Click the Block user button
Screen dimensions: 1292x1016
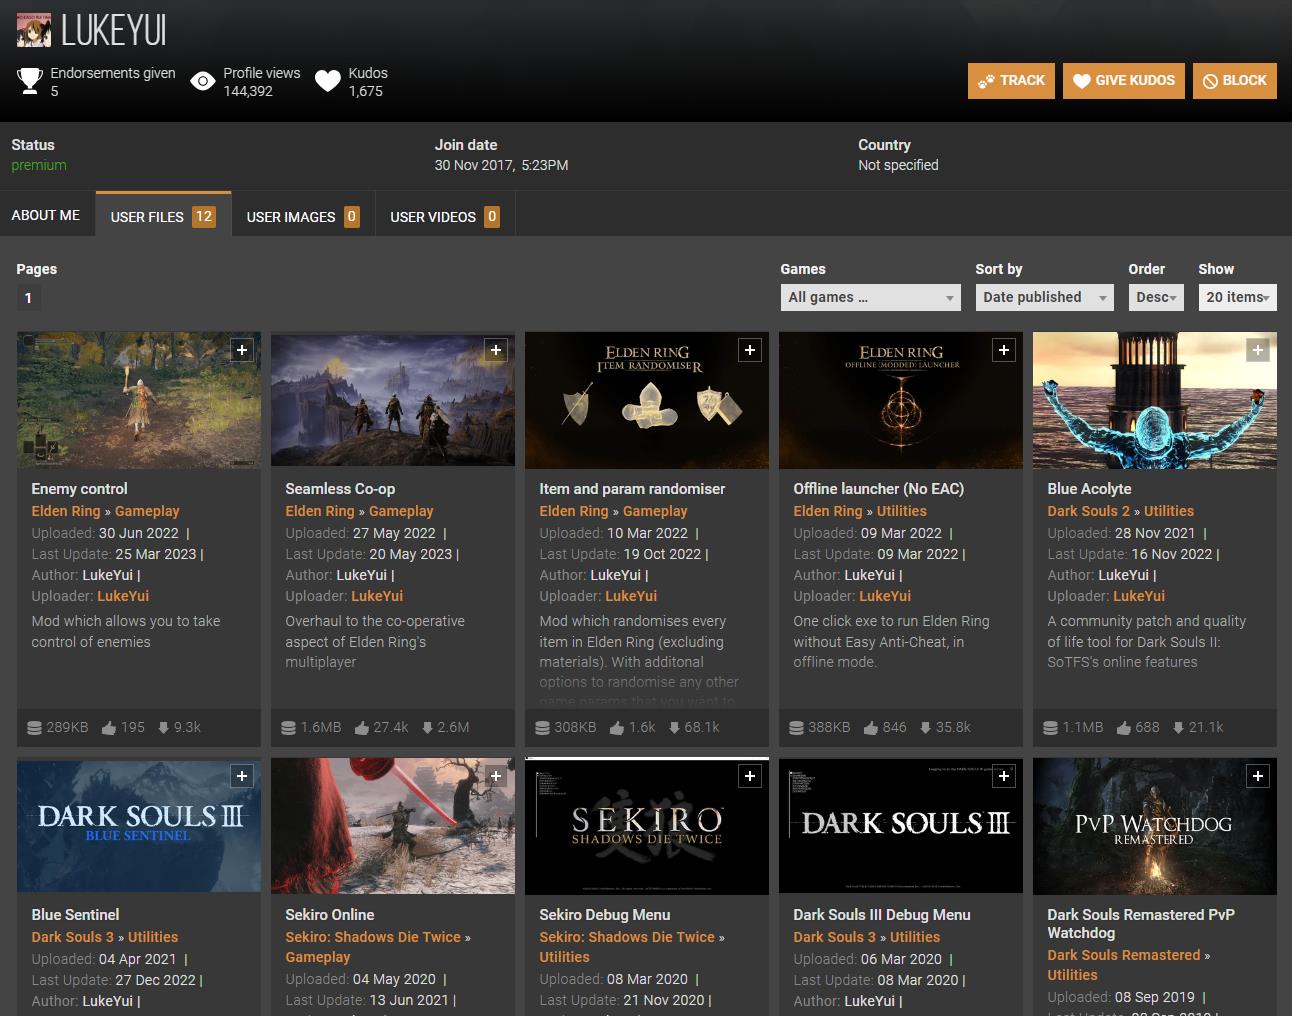point(1234,81)
